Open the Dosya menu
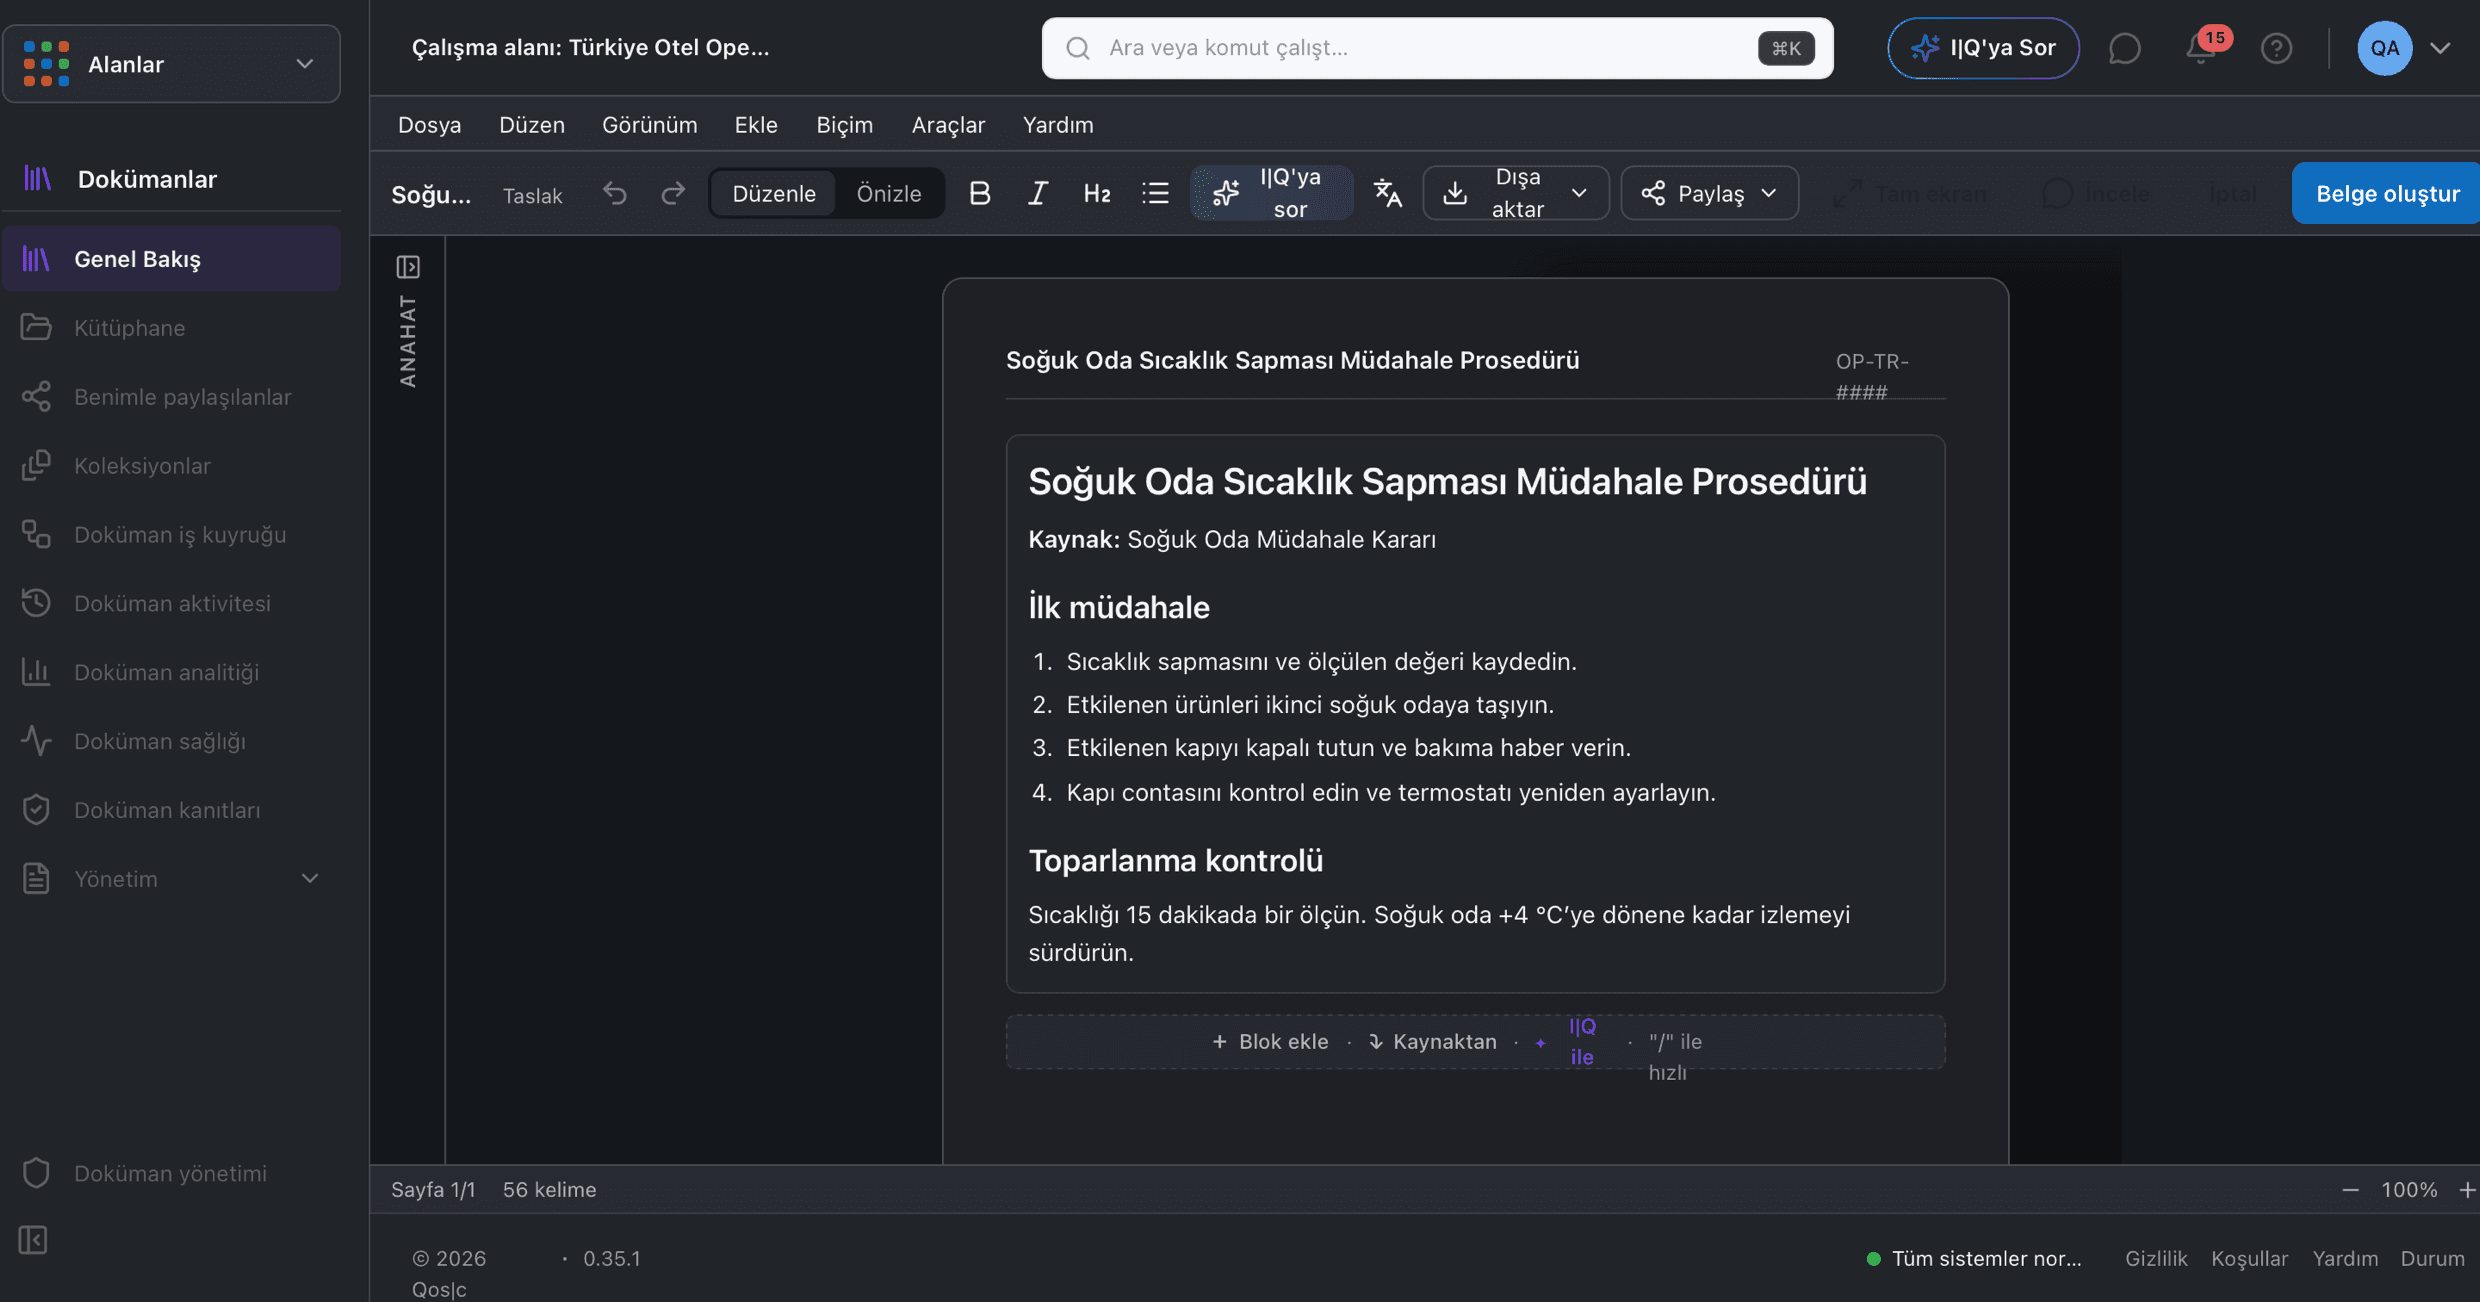 coord(430,125)
